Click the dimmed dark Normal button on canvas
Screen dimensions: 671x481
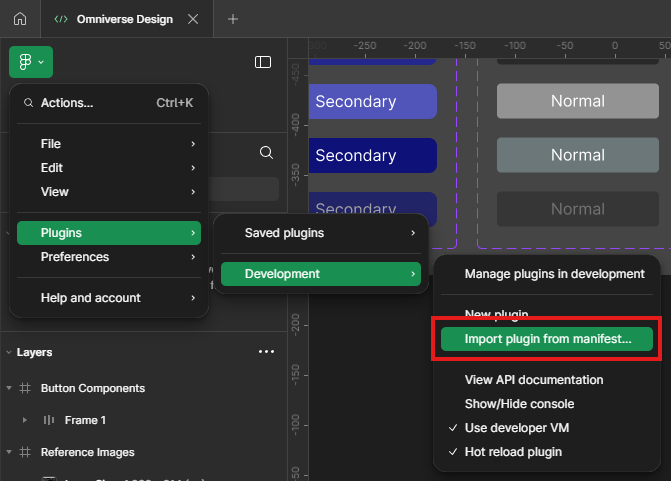coord(578,209)
